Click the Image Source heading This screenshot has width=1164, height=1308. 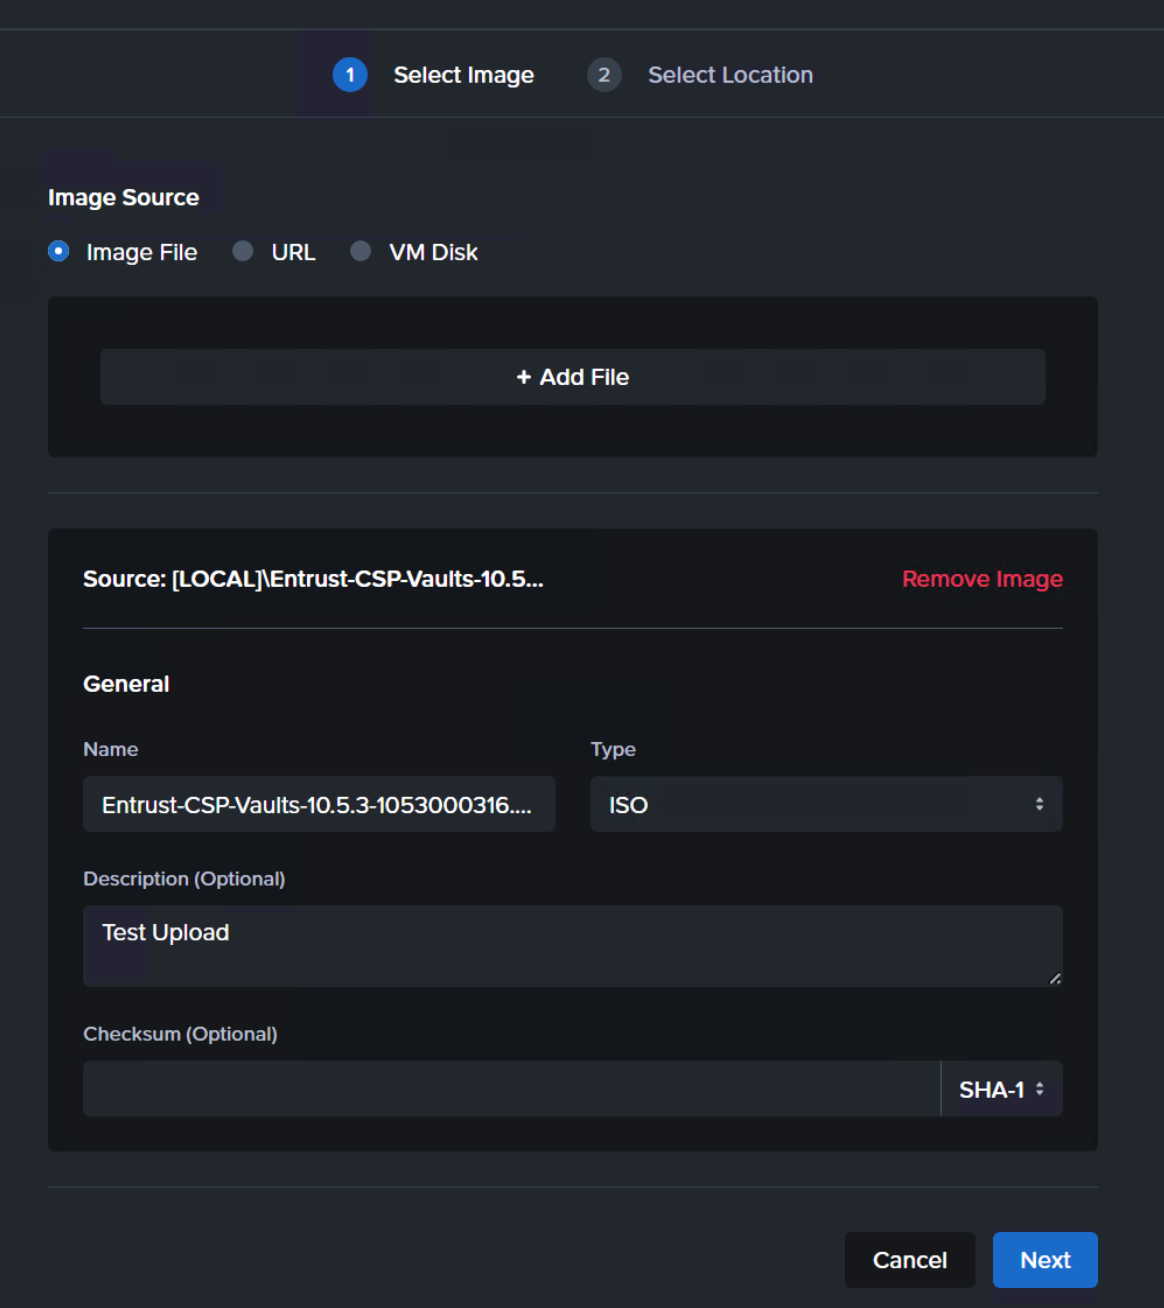[x=124, y=197]
